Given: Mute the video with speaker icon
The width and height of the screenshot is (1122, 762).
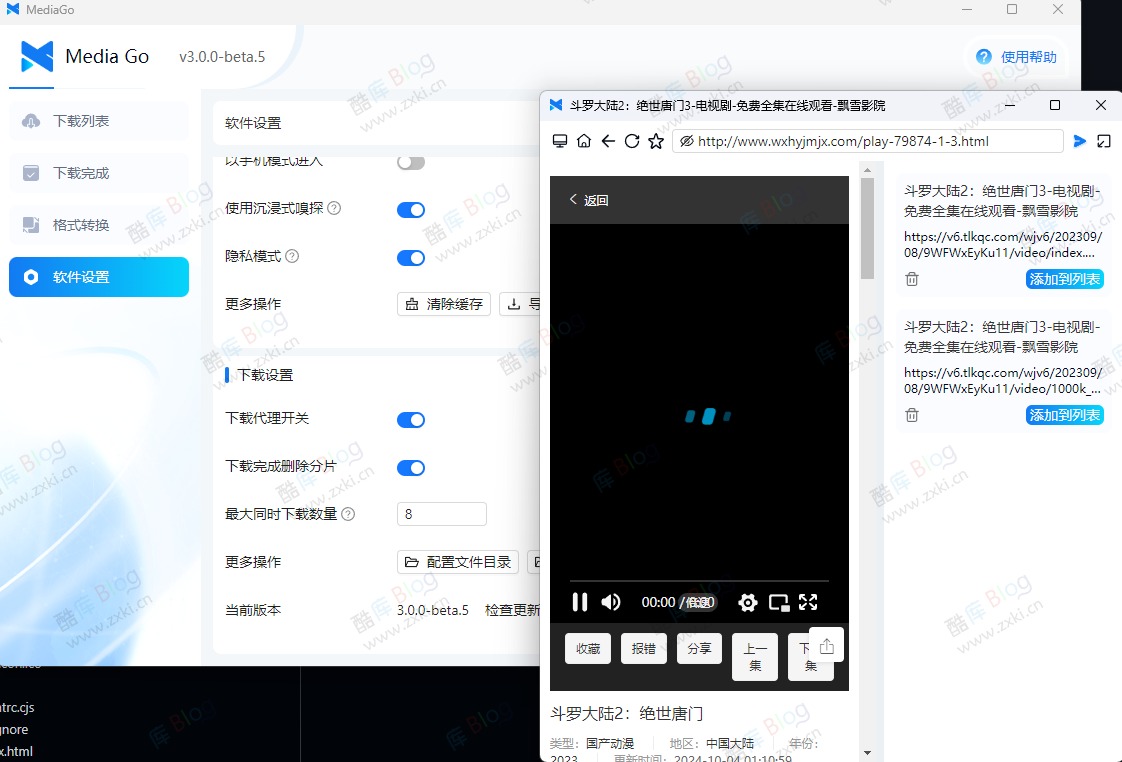Looking at the screenshot, I should pyautogui.click(x=611, y=602).
